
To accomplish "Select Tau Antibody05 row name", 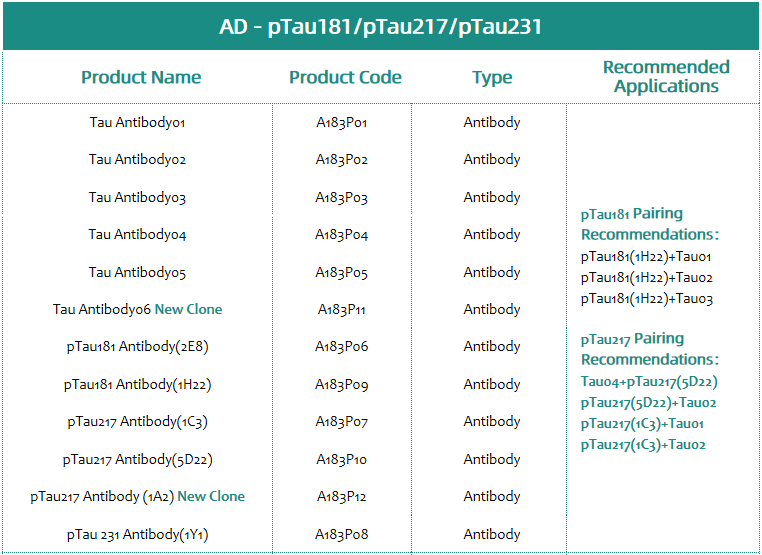I will tap(137, 272).
